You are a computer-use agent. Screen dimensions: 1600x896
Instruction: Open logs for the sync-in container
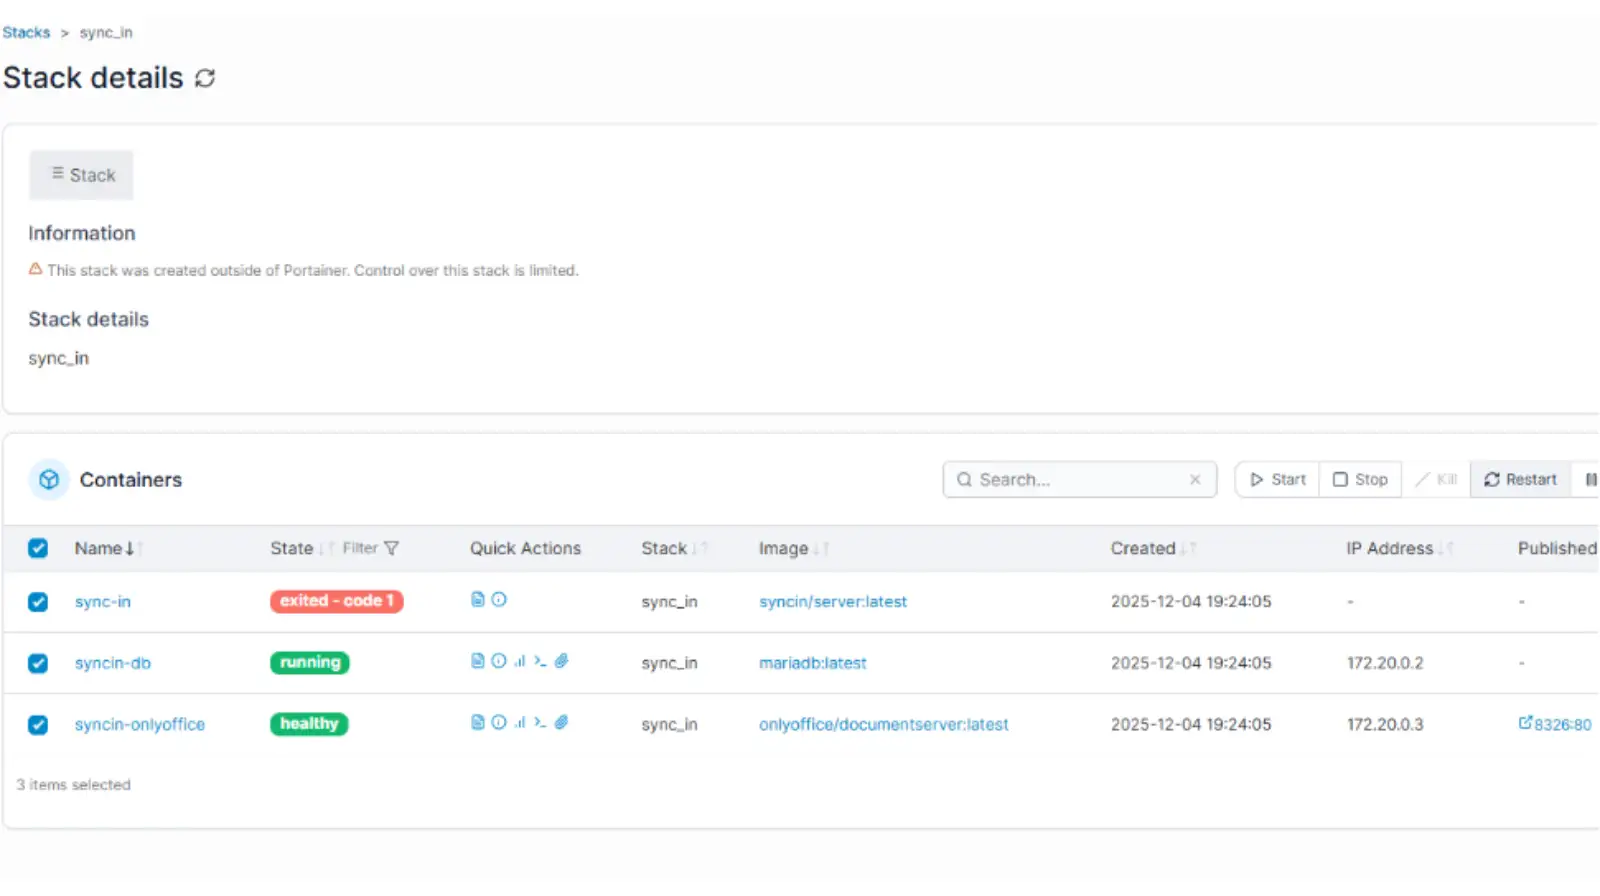coord(477,600)
